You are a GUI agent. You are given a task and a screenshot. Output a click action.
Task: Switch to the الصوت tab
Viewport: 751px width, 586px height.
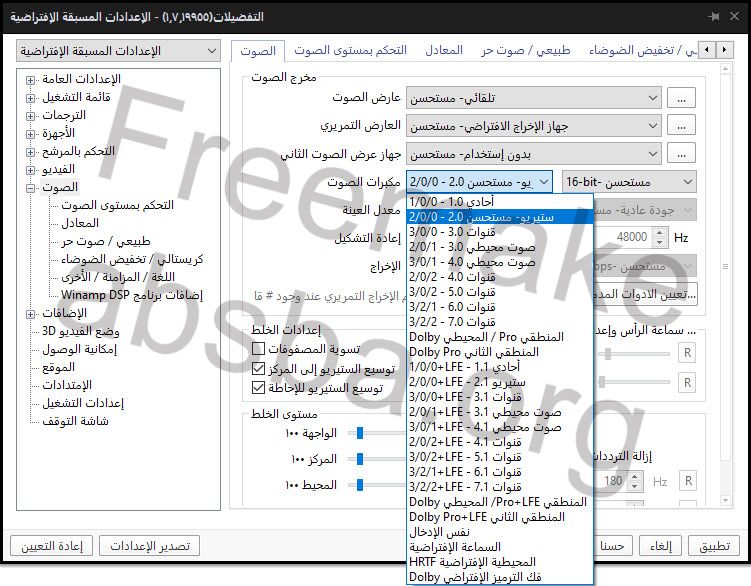pos(258,51)
